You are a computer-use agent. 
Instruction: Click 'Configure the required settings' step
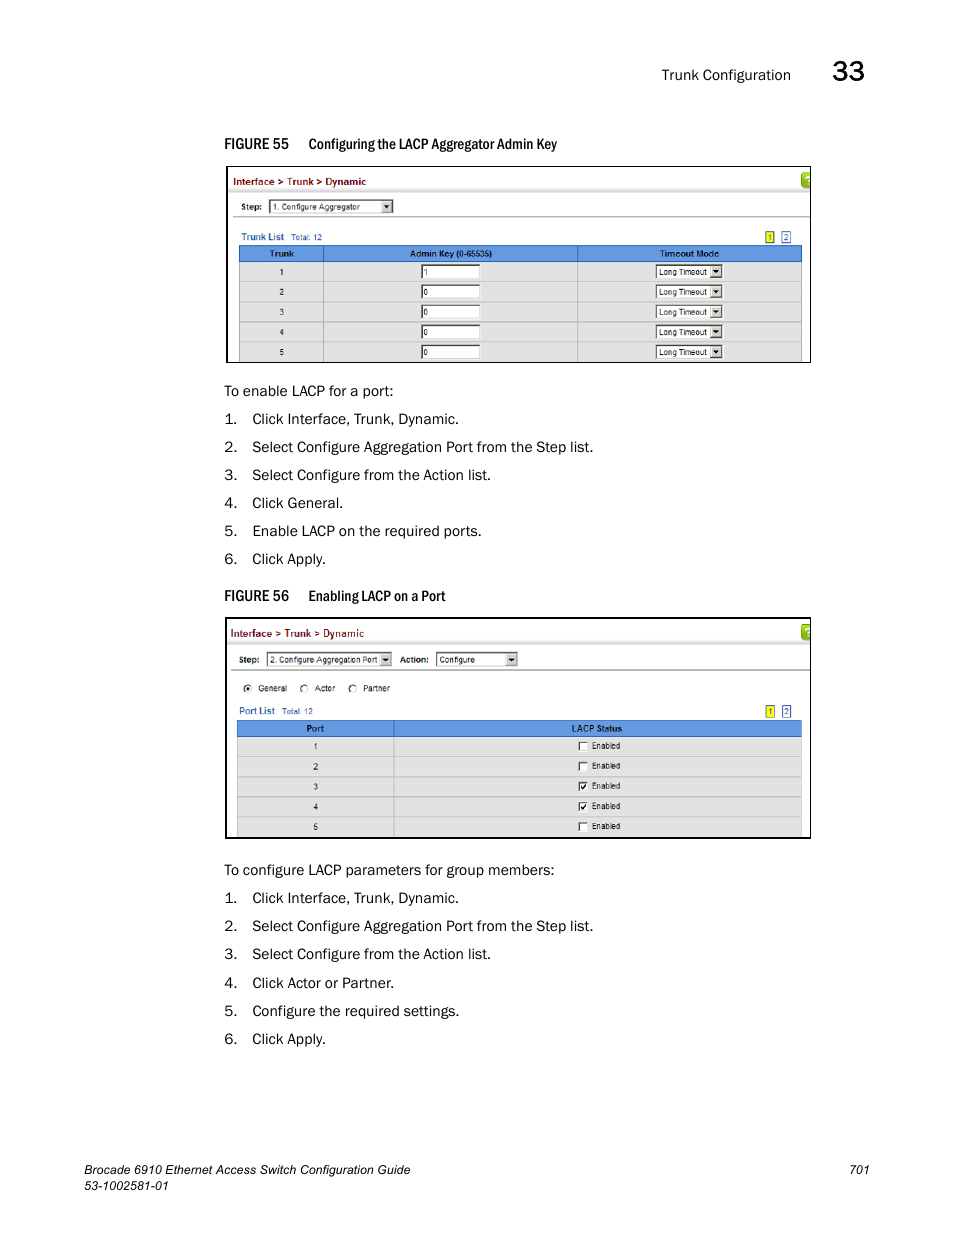[356, 1011]
